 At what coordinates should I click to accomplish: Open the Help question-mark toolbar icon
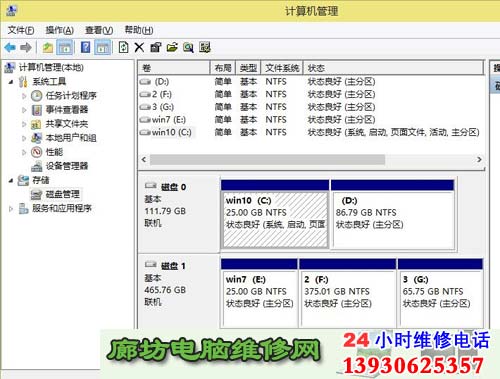point(86,47)
